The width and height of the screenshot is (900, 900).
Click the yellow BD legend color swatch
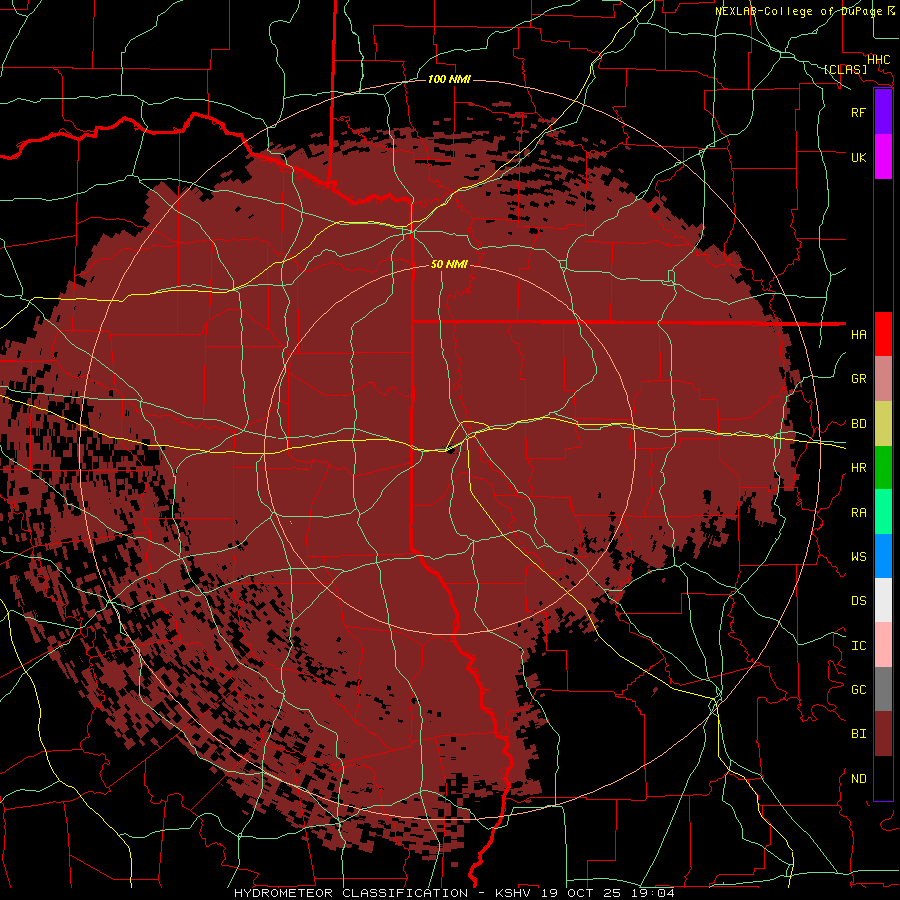click(883, 424)
